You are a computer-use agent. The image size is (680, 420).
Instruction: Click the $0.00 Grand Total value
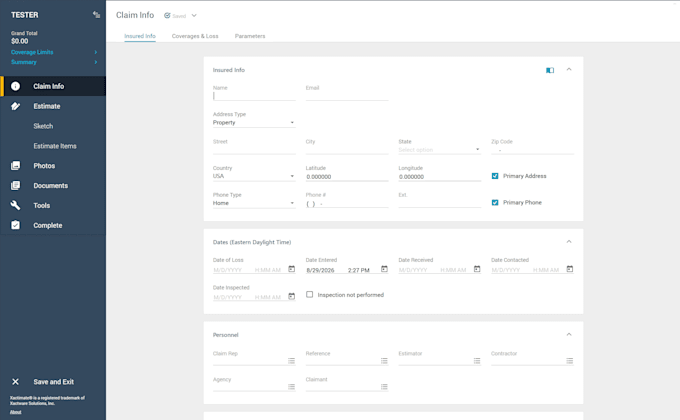[20, 41]
